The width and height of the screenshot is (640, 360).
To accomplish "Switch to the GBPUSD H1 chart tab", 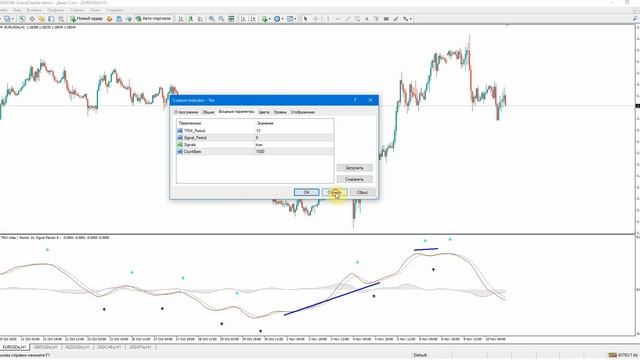I will click(x=46, y=347).
